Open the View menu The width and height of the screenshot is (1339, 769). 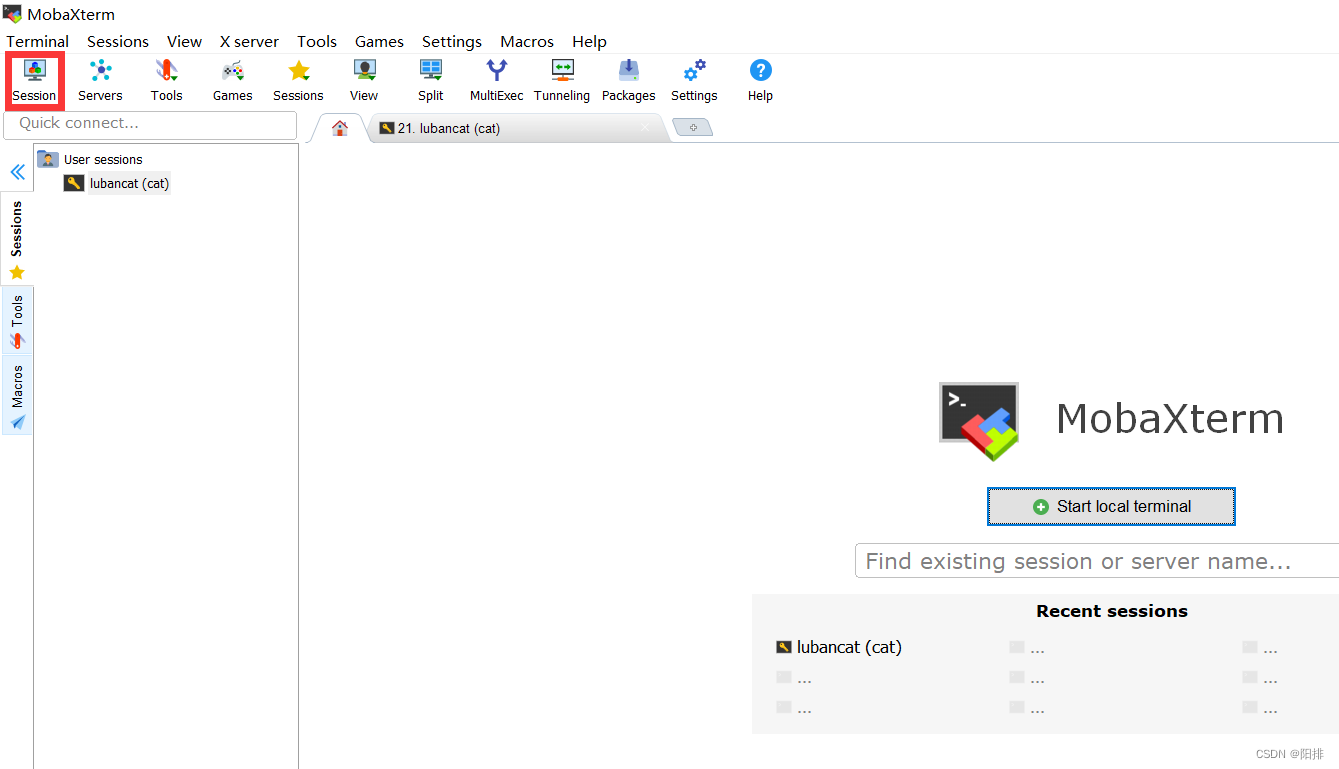pyautogui.click(x=184, y=41)
